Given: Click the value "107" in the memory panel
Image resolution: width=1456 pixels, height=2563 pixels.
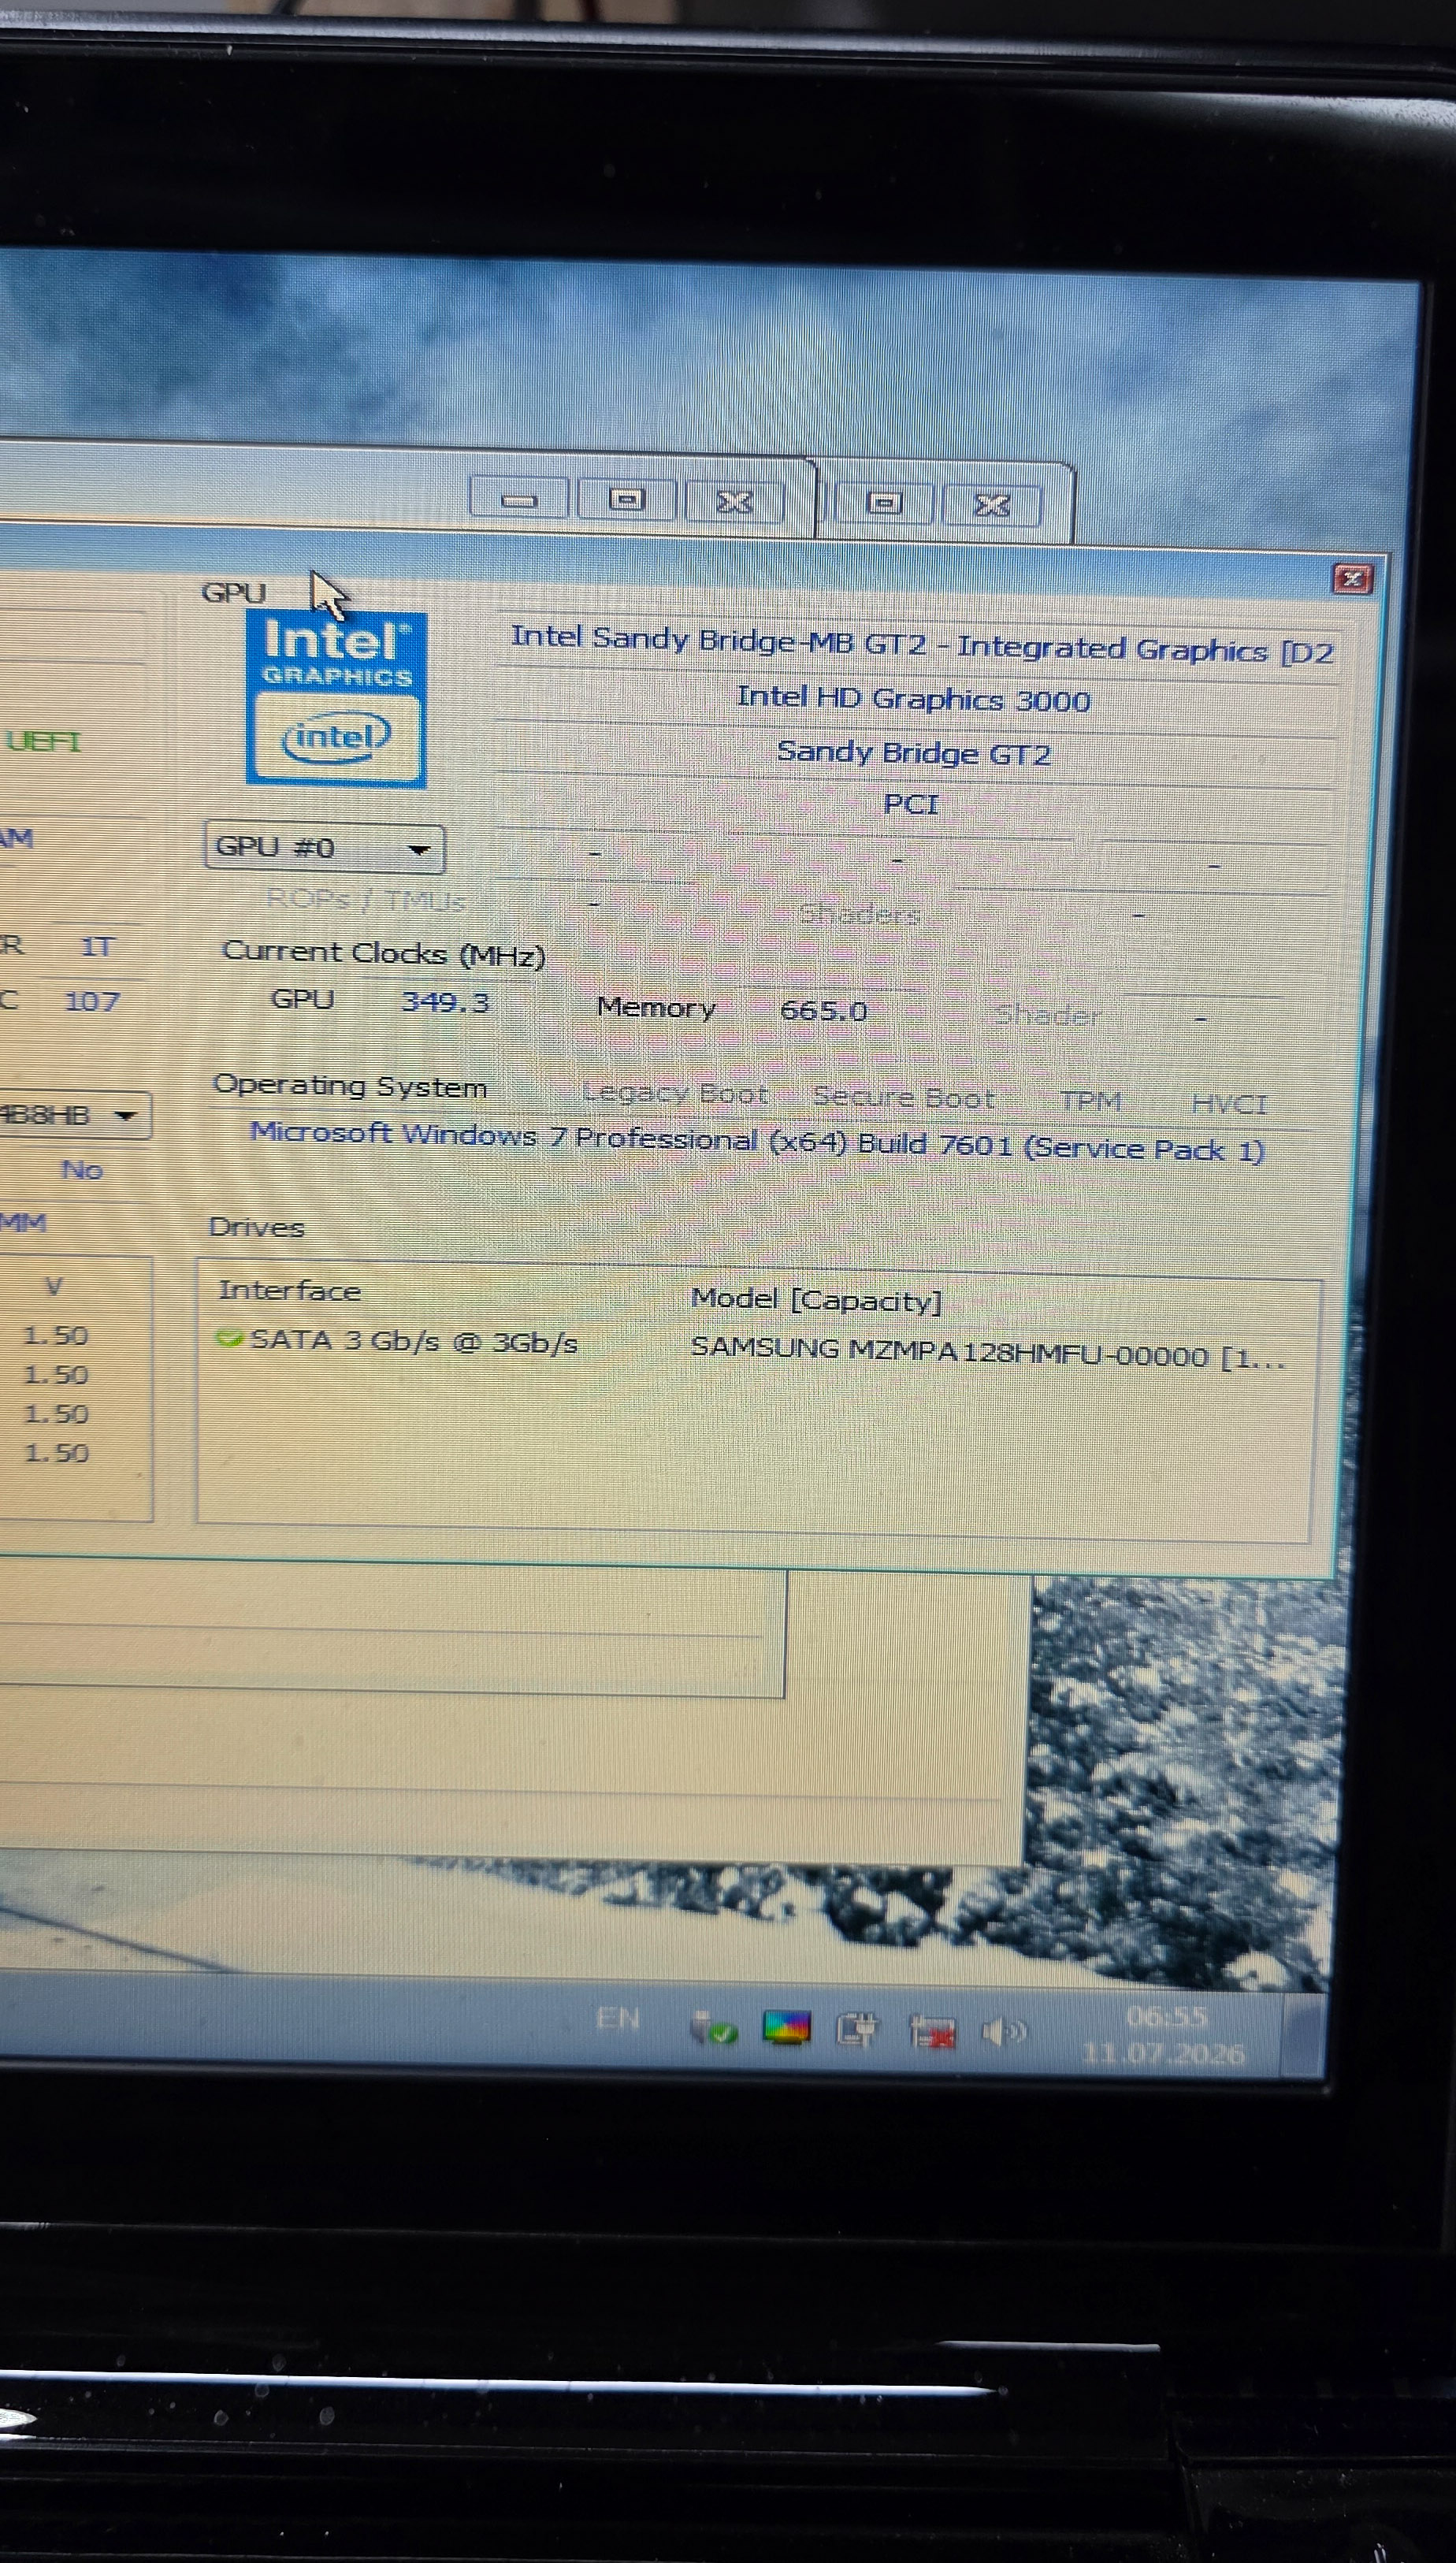Looking at the screenshot, I should (91, 1000).
